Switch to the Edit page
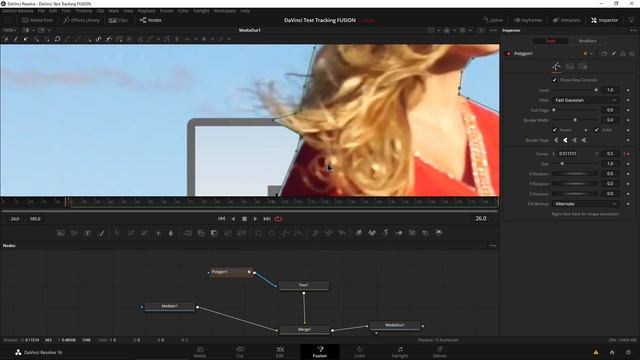The image size is (640, 360). click(x=280, y=352)
